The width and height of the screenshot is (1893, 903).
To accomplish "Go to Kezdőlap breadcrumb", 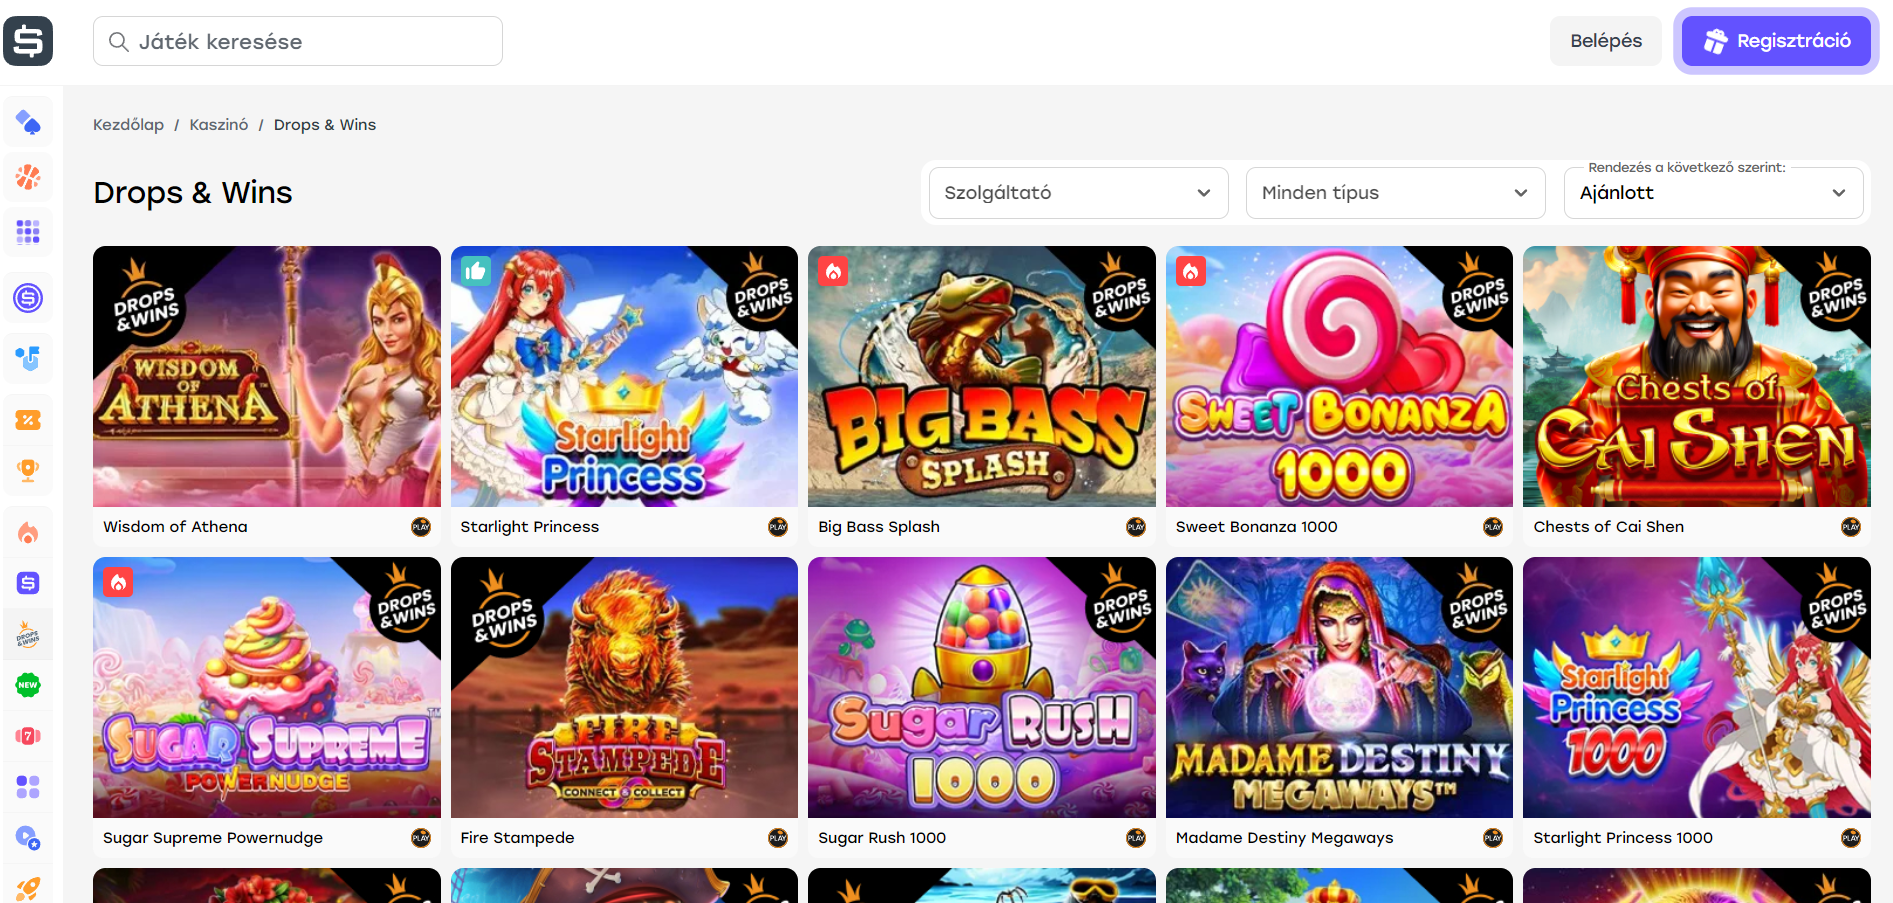I will point(128,125).
